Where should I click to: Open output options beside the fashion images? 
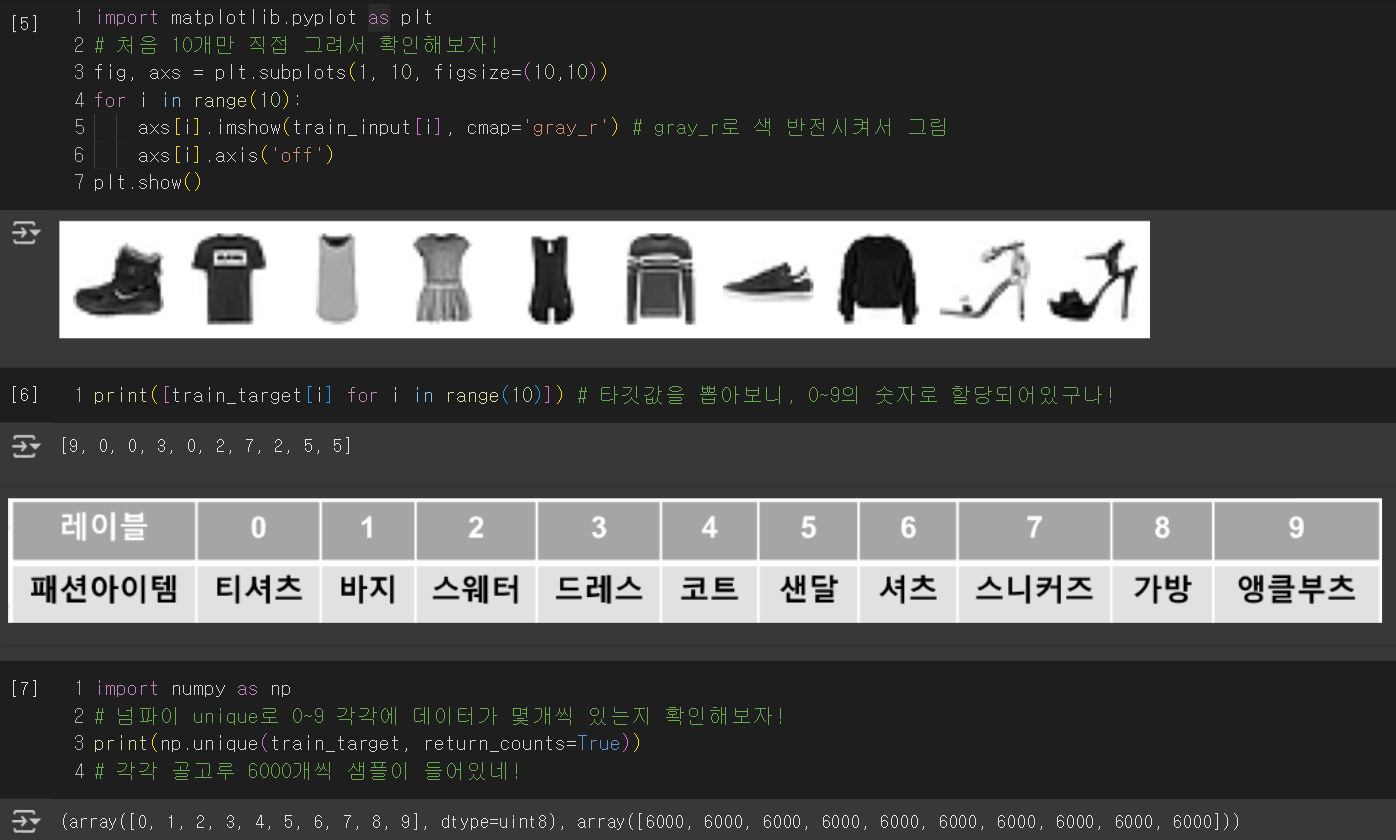coord(25,235)
